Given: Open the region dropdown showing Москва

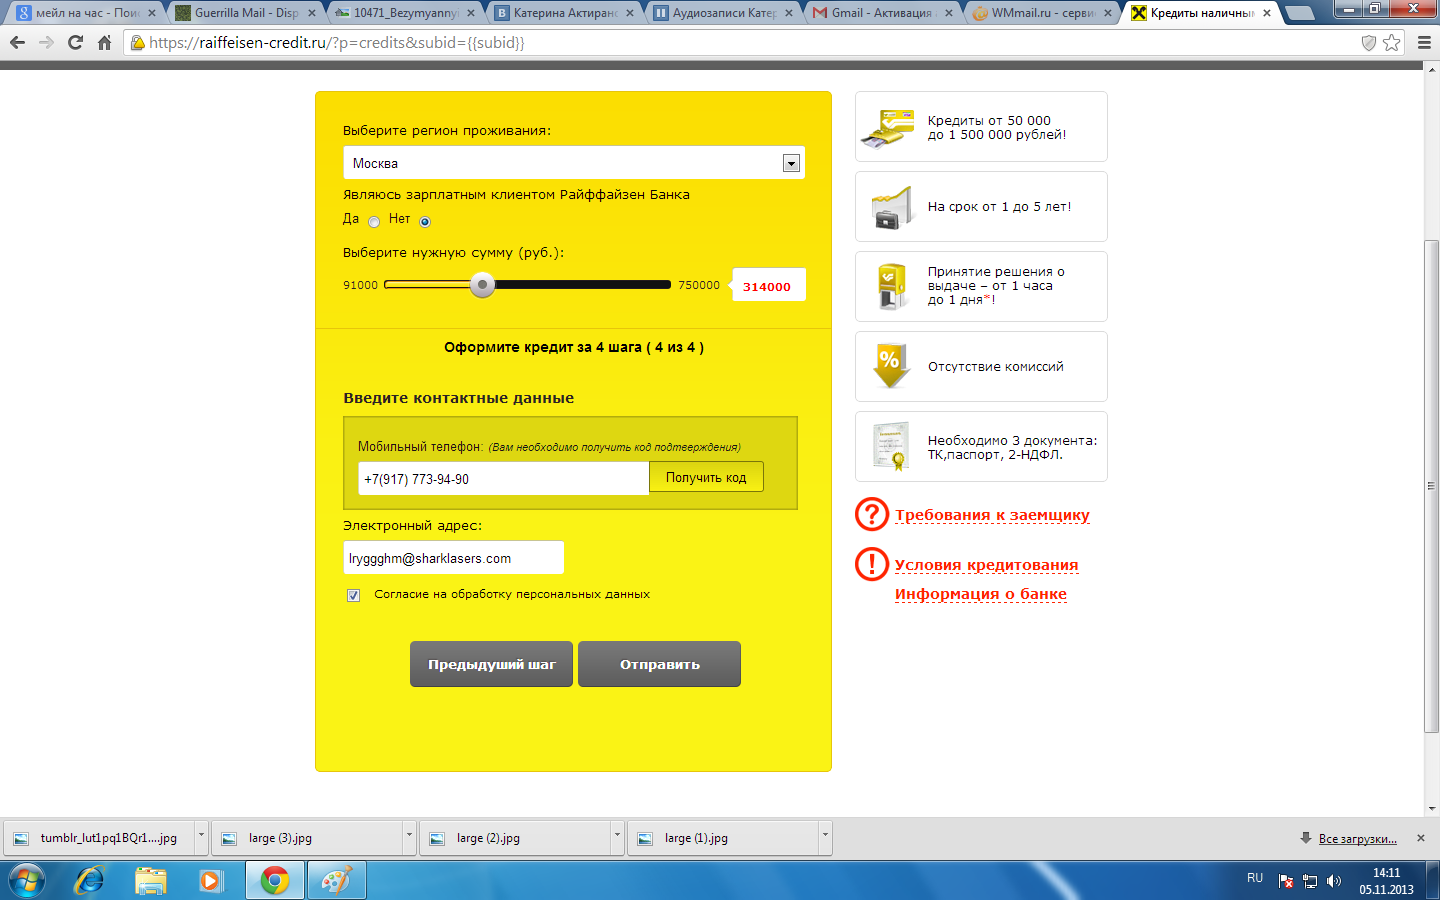Looking at the screenshot, I should click(x=574, y=163).
